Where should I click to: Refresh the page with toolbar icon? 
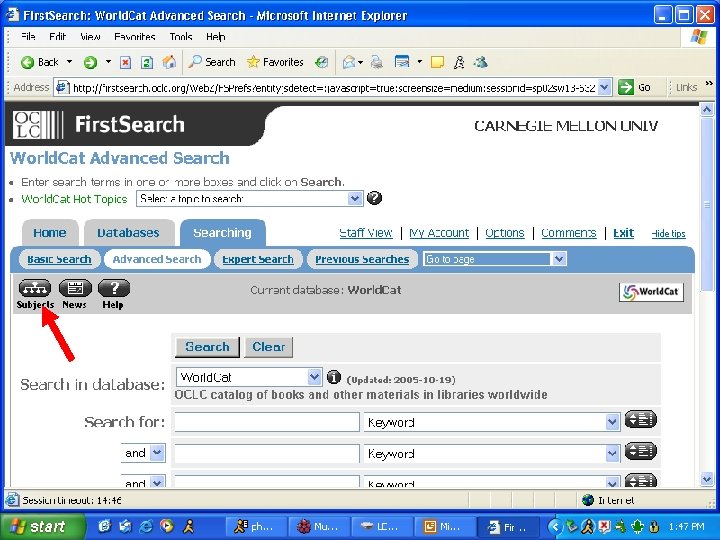pos(147,62)
